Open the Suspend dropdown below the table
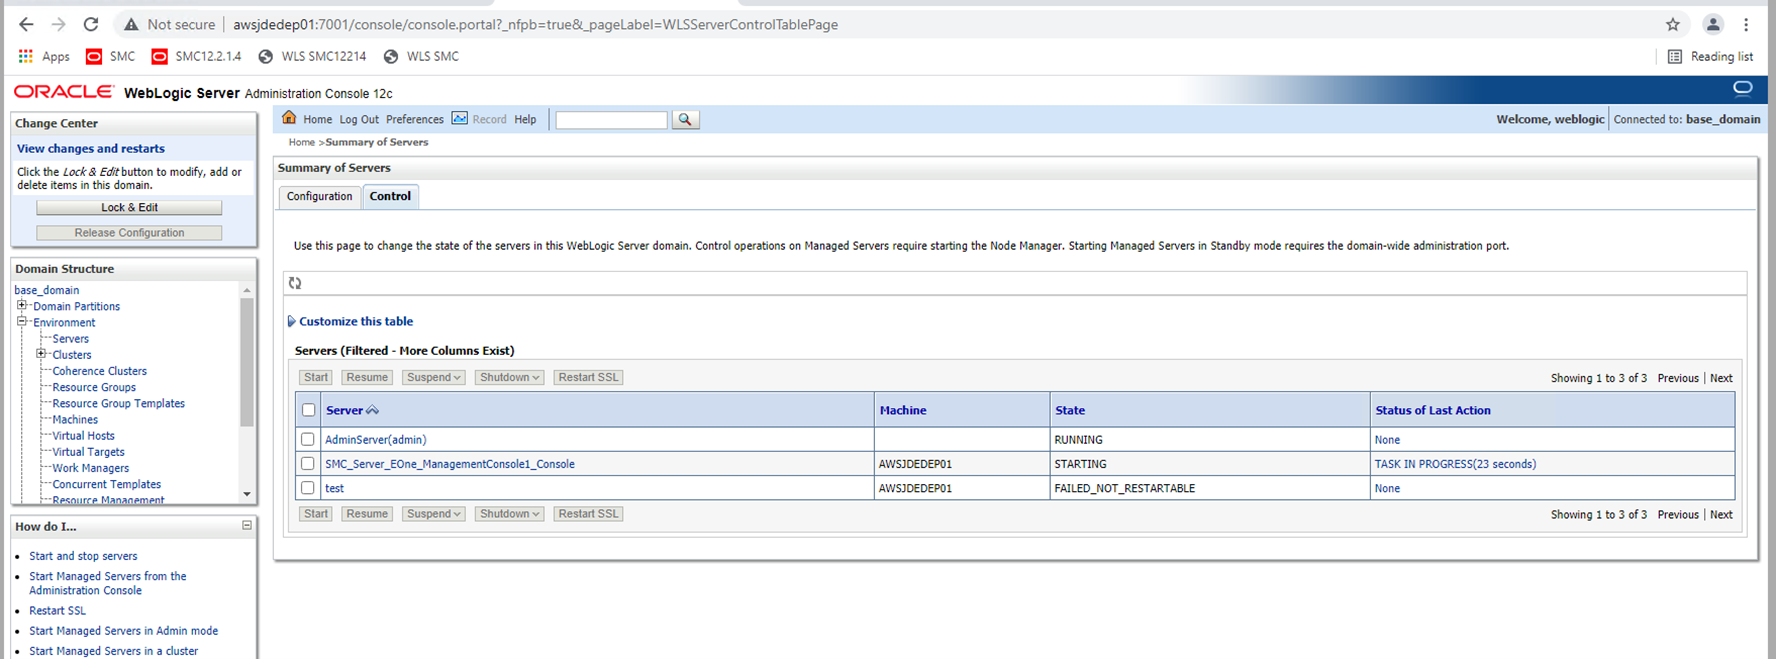This screenshot has width=1776, height=659. click(434, 514)
